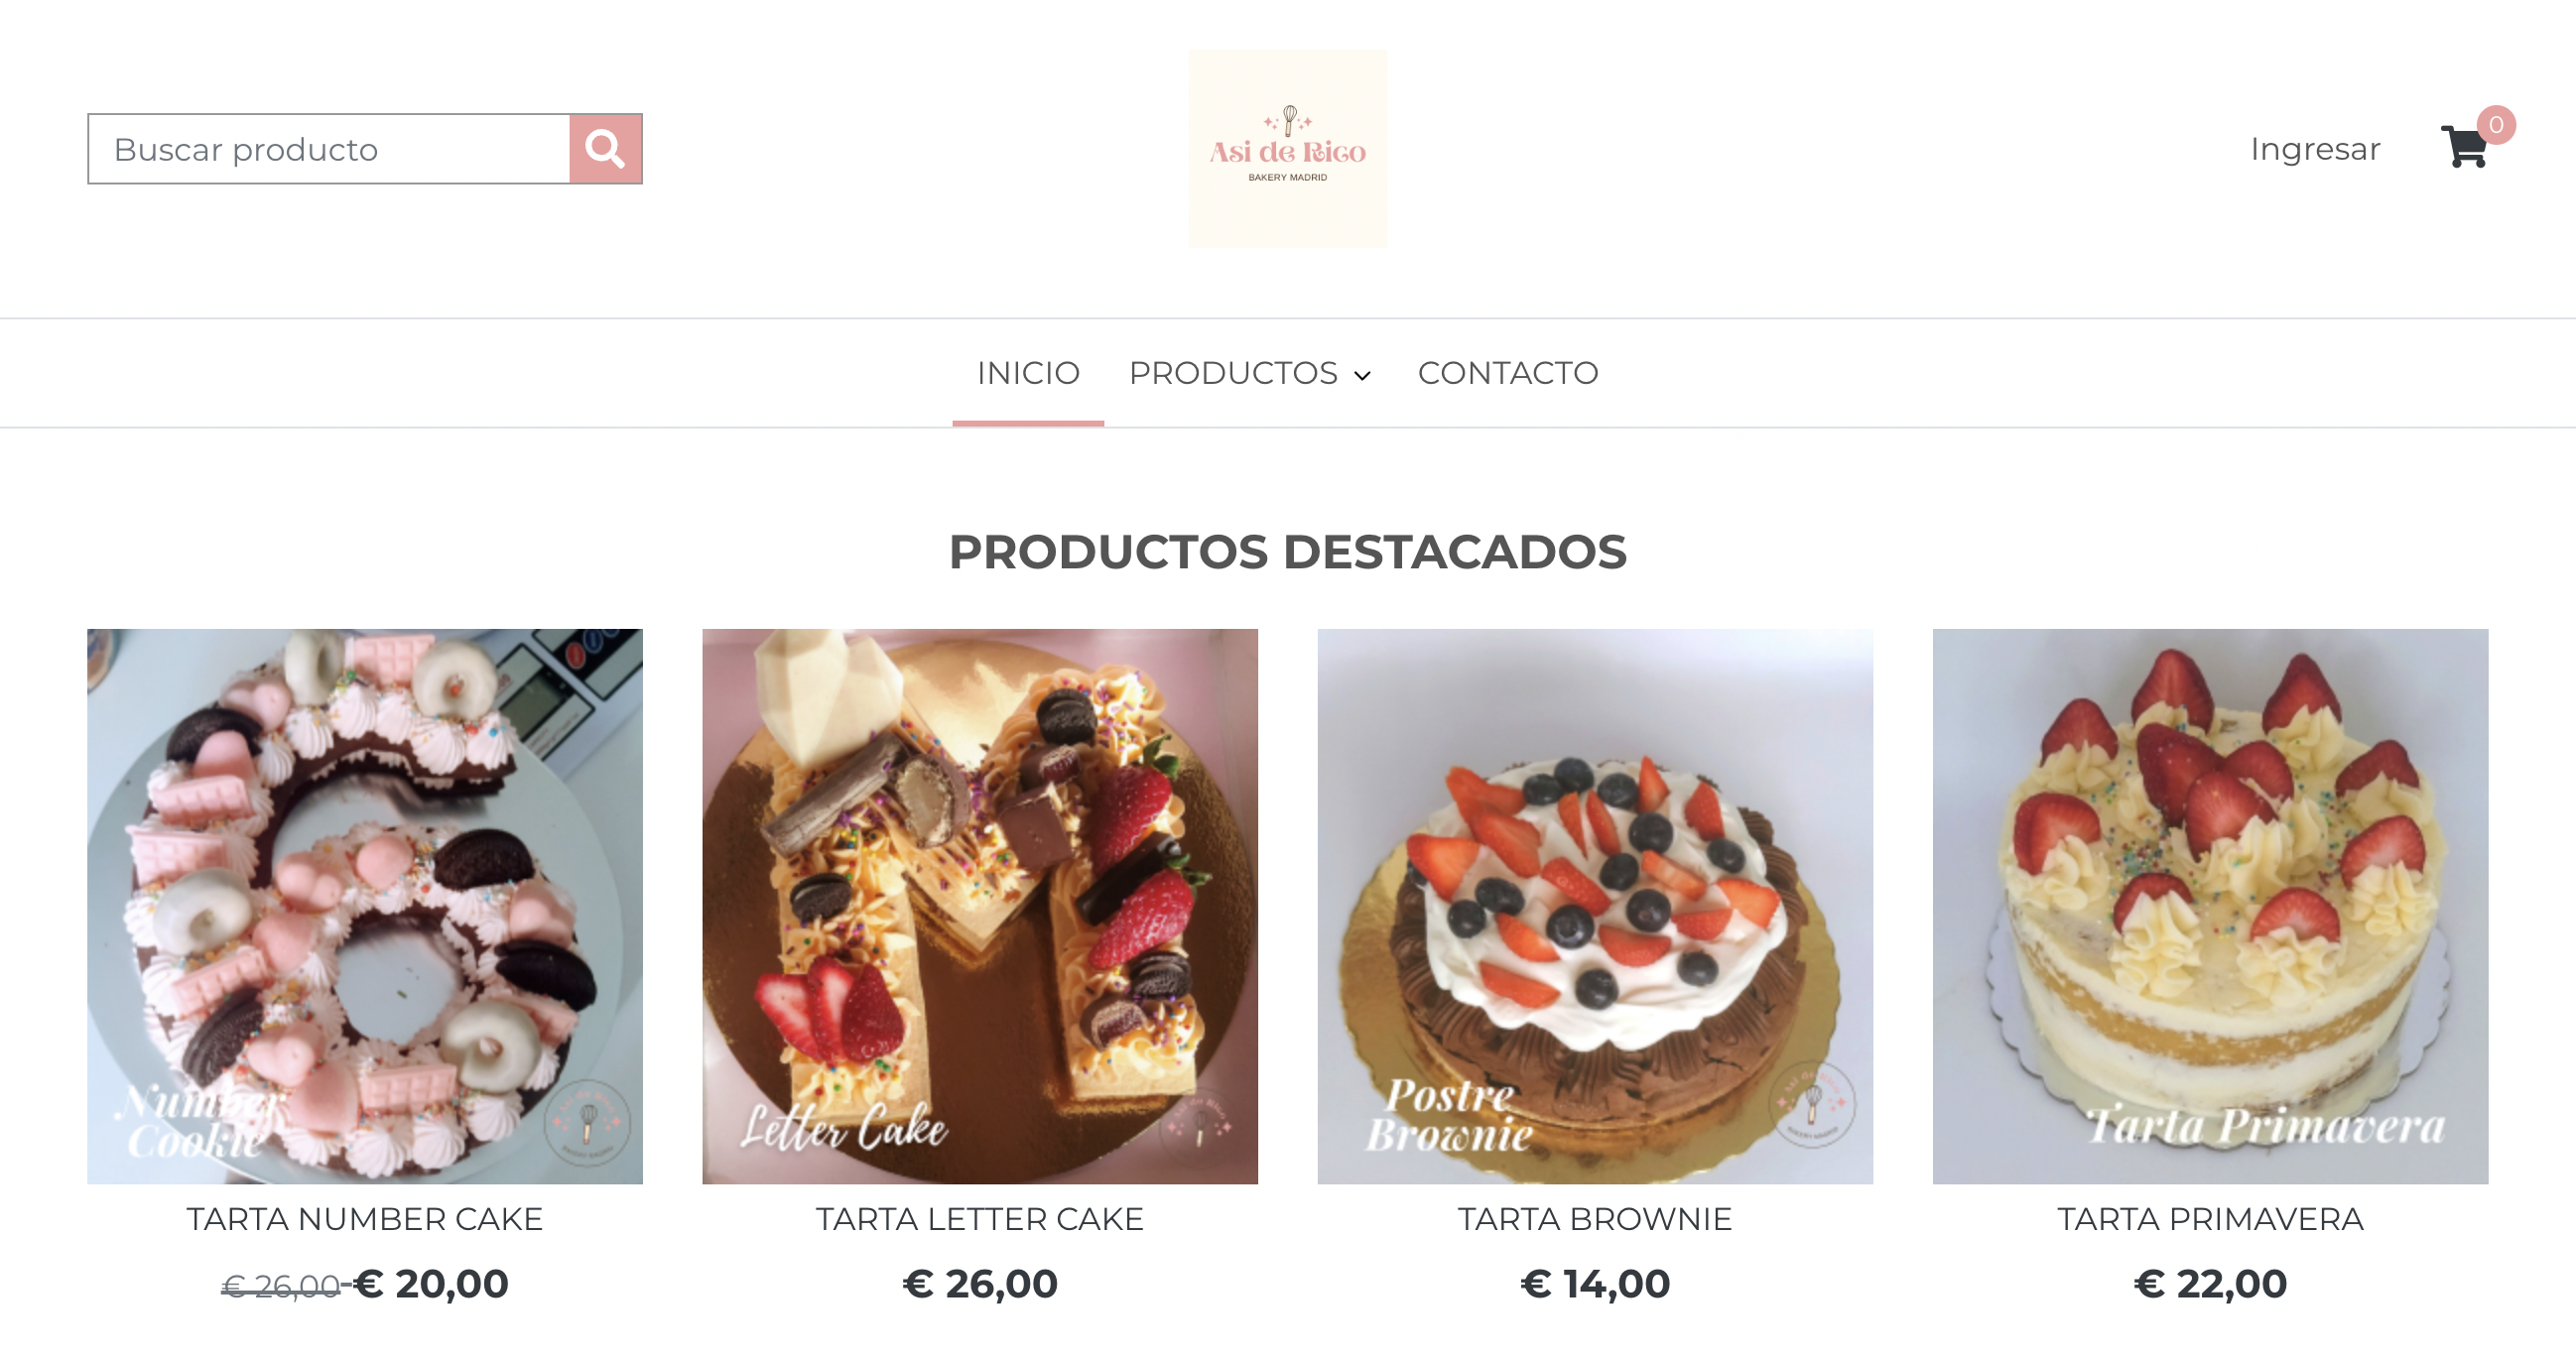Expand the PRODUCTOS dropdown chevron

click(1362, 375)
